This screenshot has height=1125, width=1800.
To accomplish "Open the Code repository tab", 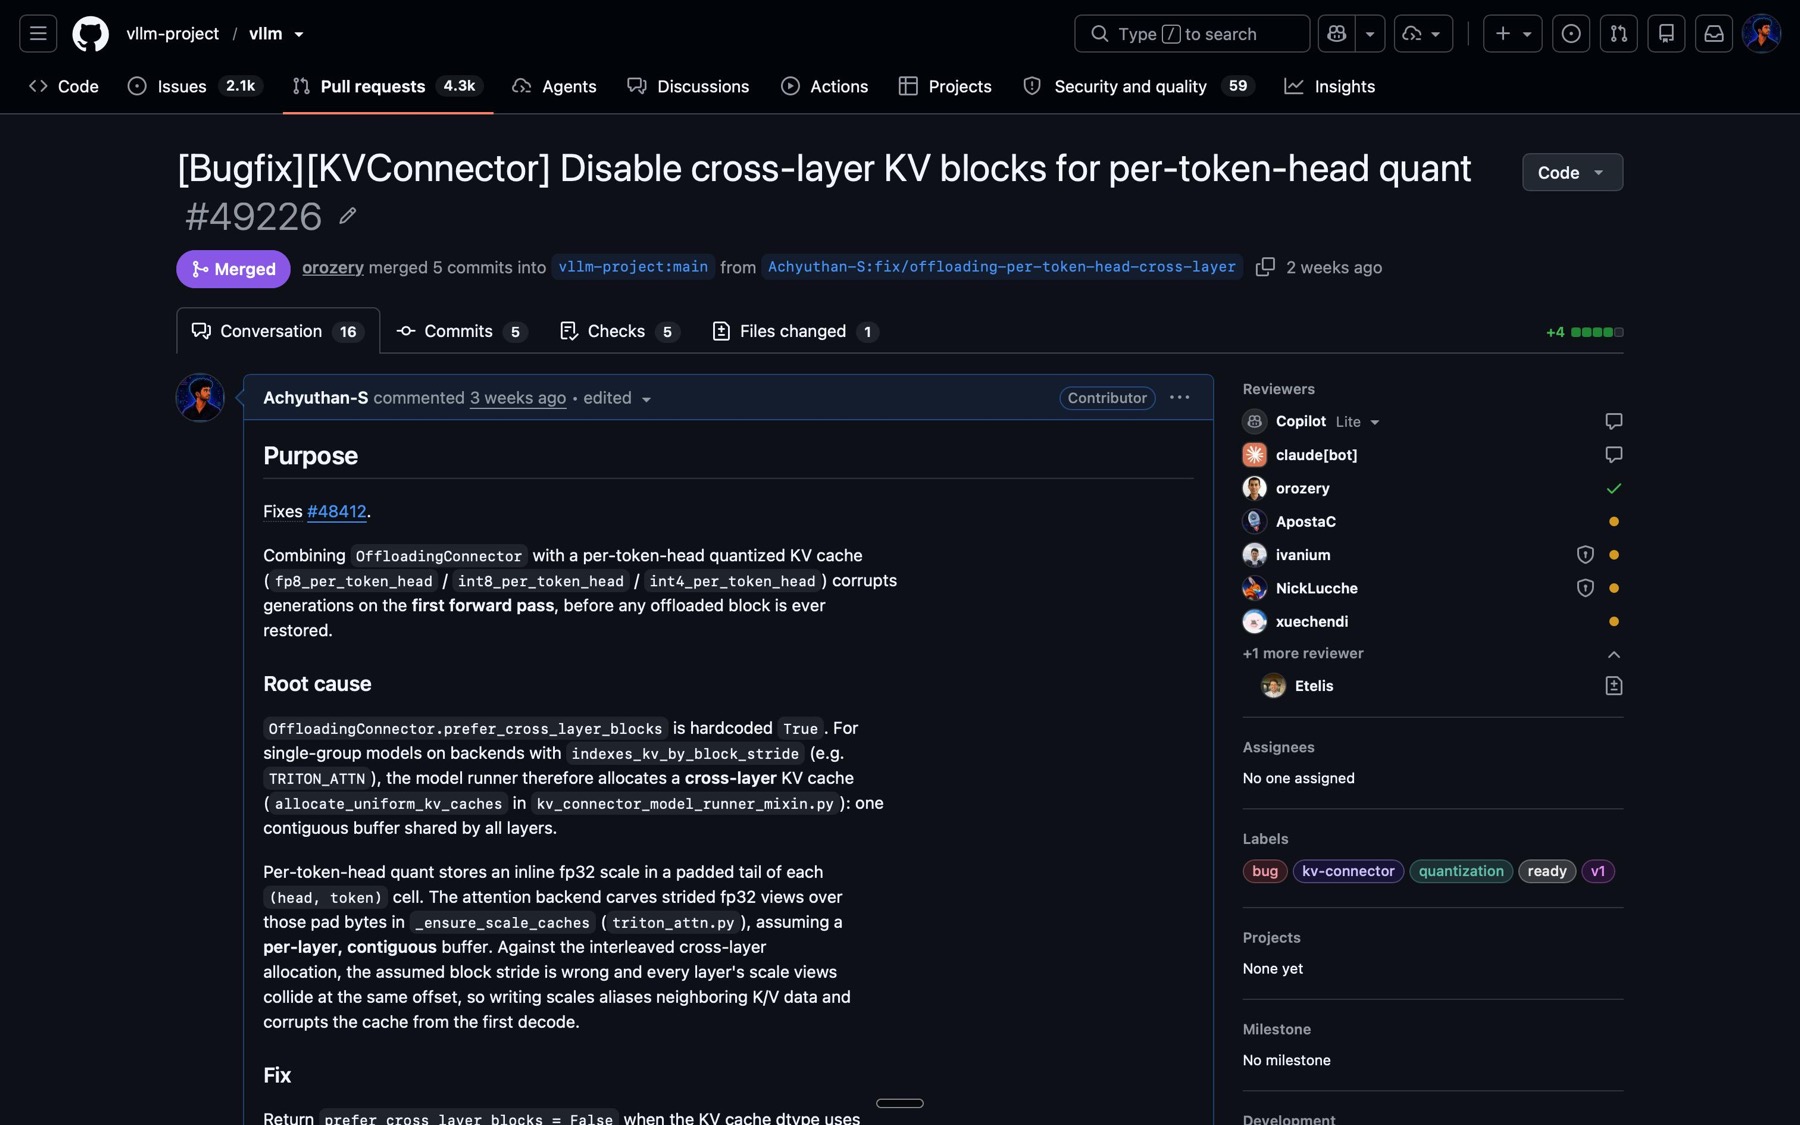I will tap(64, 87).
